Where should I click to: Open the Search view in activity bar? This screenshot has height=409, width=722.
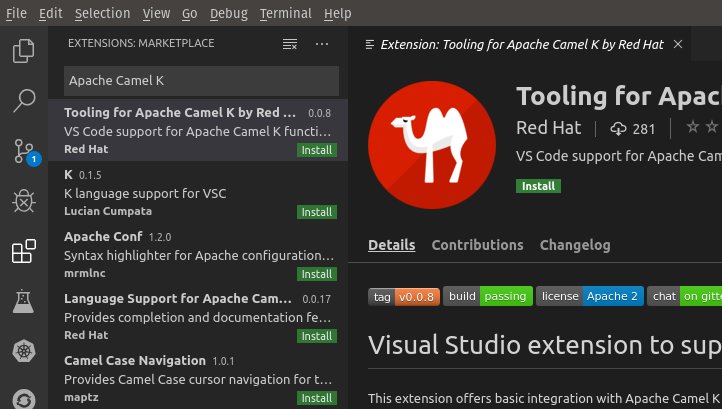(23, 100)
